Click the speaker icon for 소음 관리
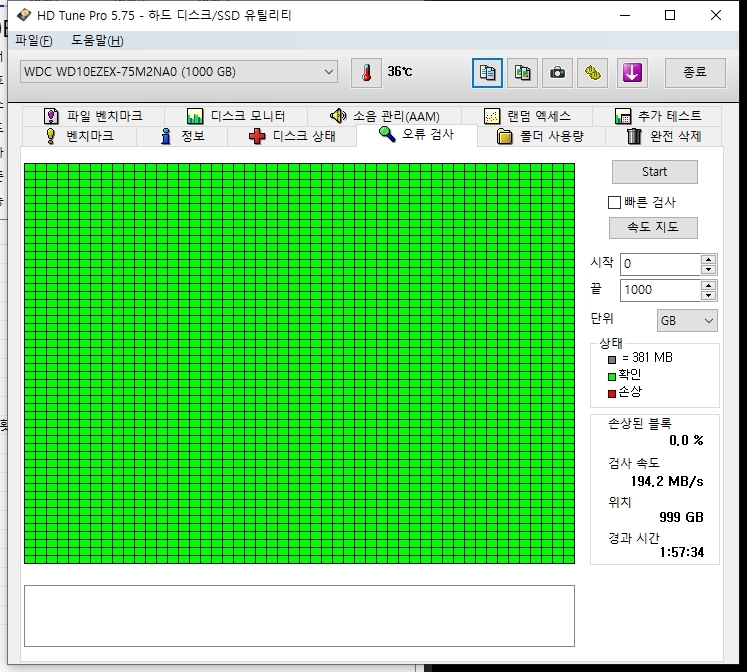 click(x=338, y=116)
